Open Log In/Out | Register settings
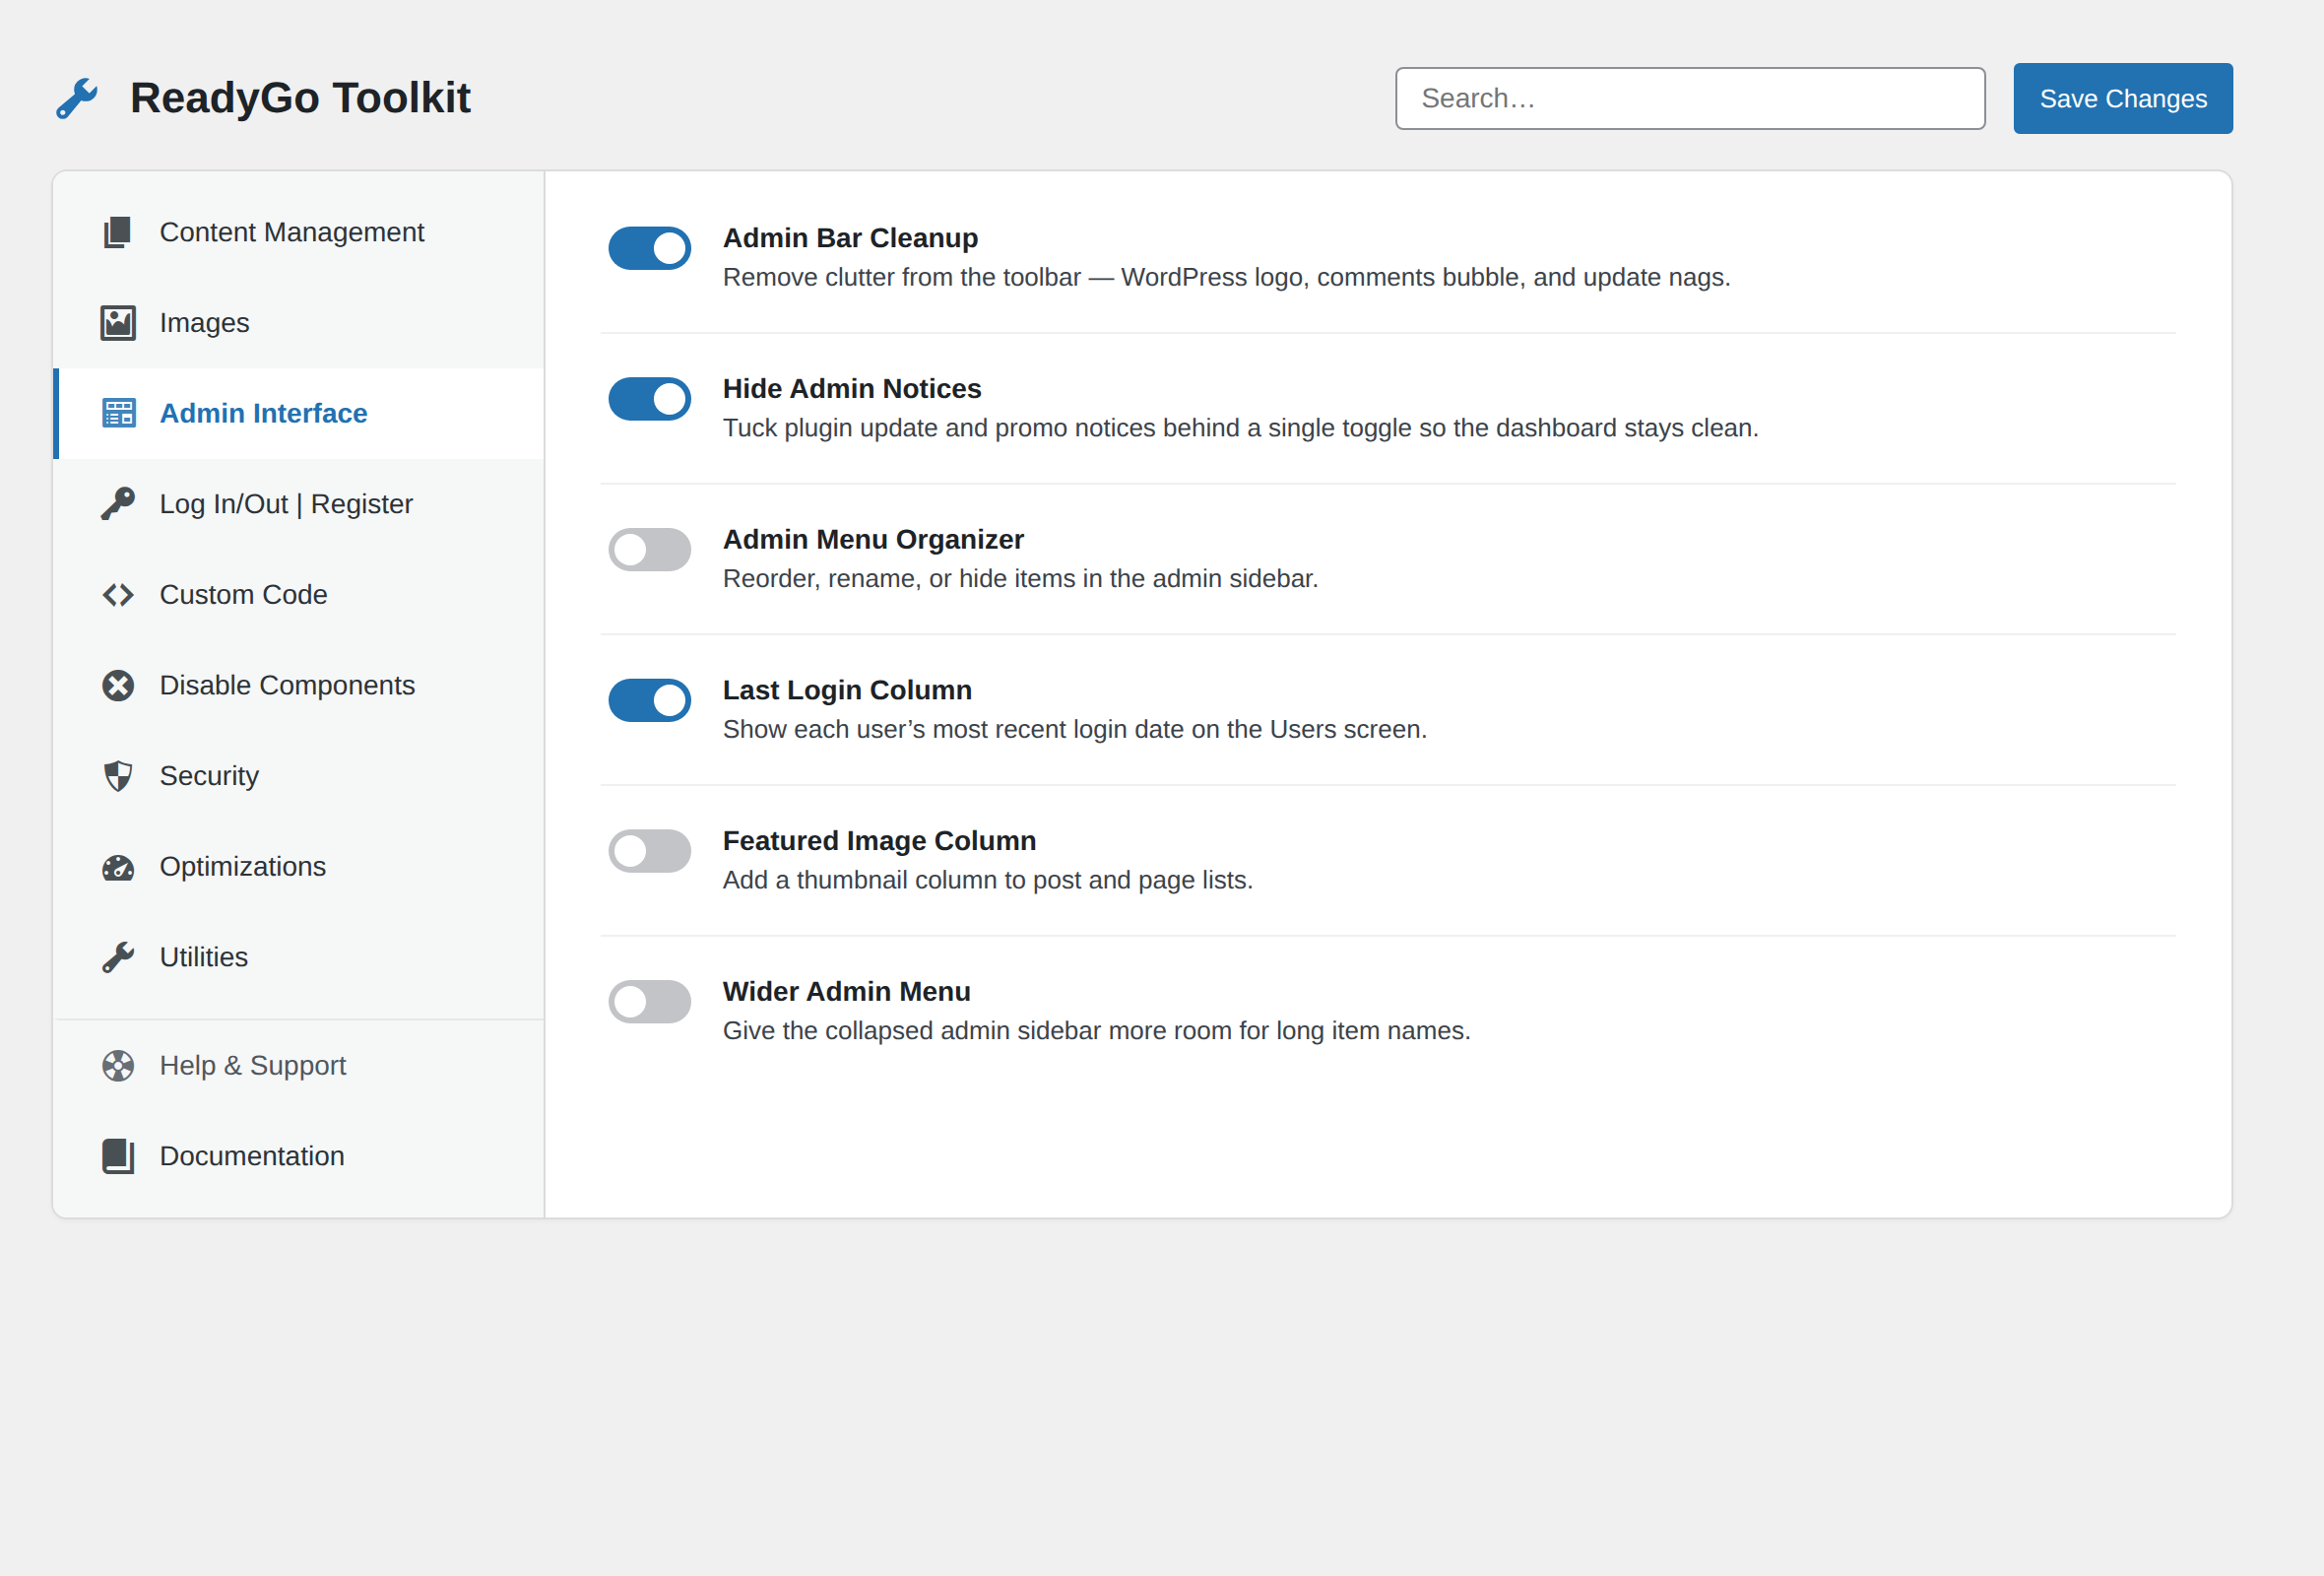 [x=299, y=504]
